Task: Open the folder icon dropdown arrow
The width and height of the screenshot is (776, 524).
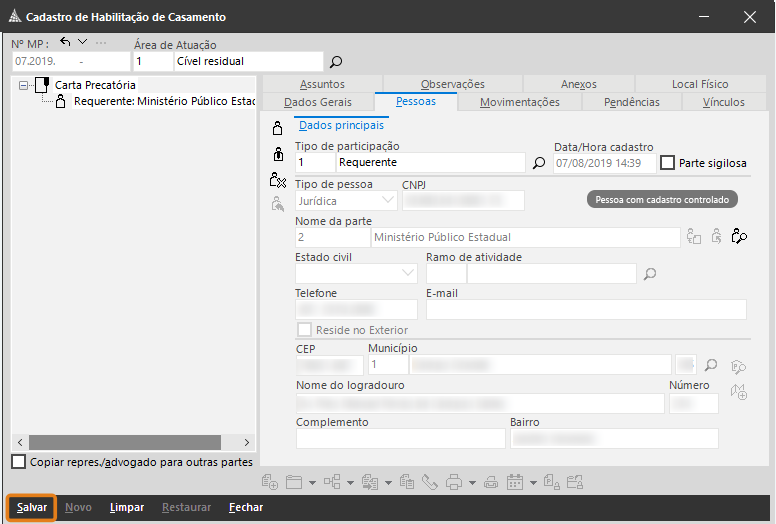Action: click(312, 483)
